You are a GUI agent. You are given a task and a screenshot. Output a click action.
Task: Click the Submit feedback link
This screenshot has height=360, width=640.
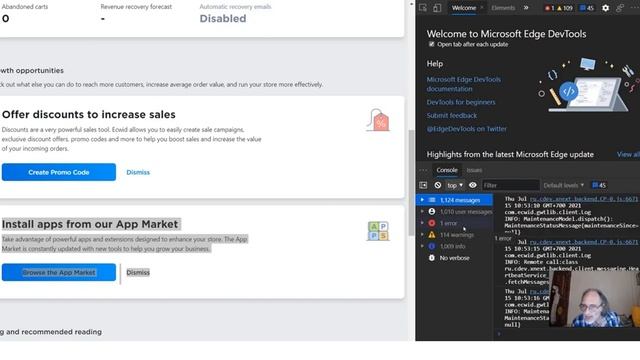[451, 116]
